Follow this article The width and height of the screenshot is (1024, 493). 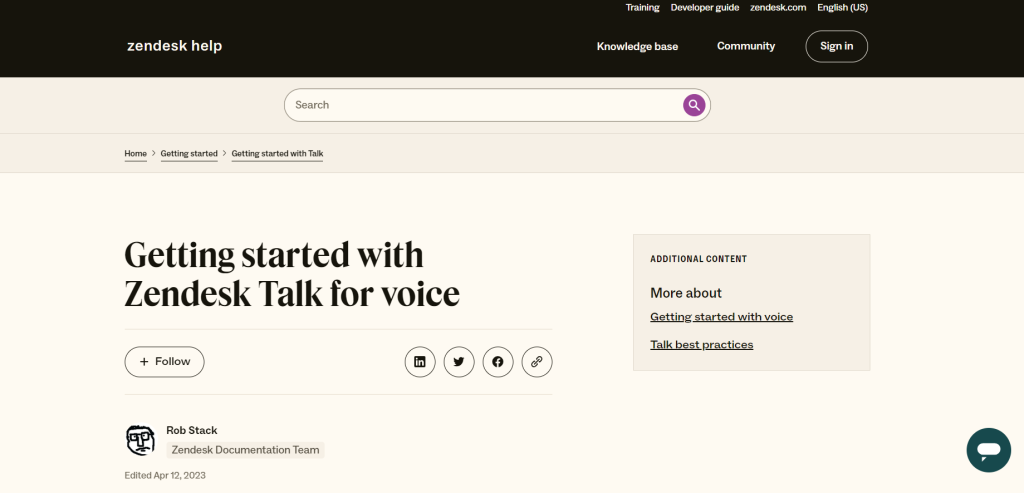pyautogui.click(x=165, y=362)
